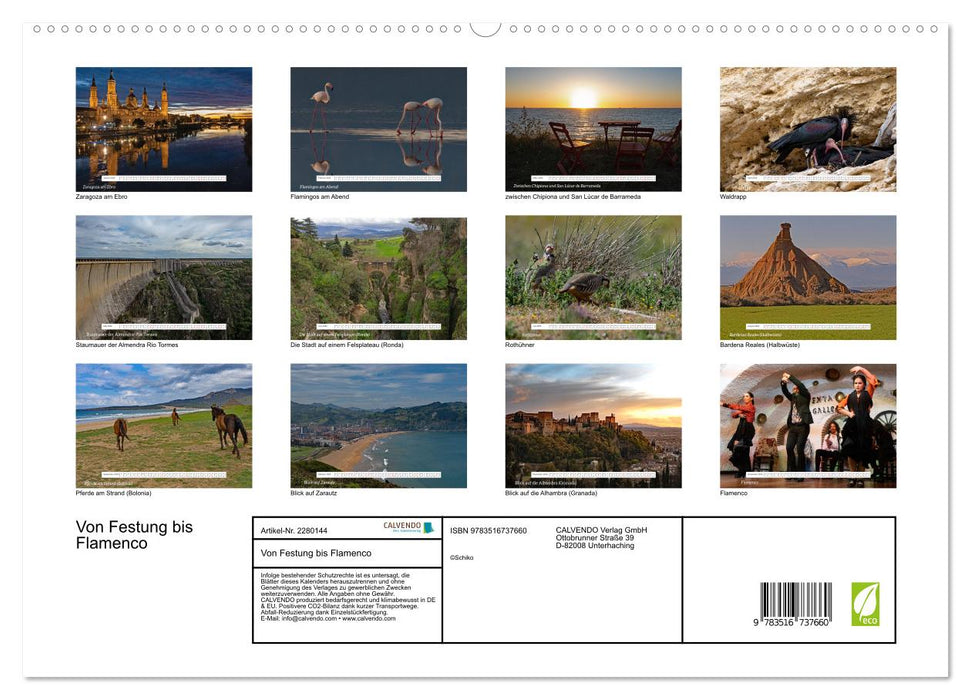Click the ISBN barcode
Image resolution: width=971 pixels, height=700 pixels.
pos(795,604)
